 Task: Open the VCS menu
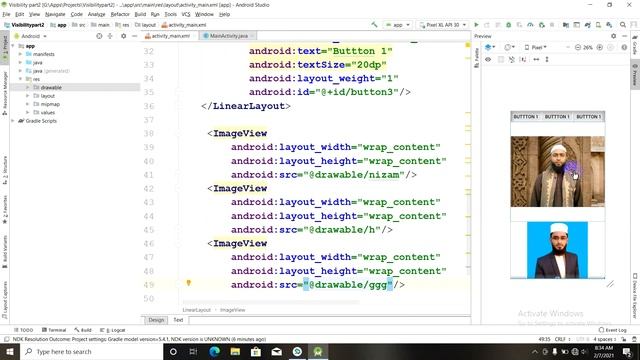point(186,14)
